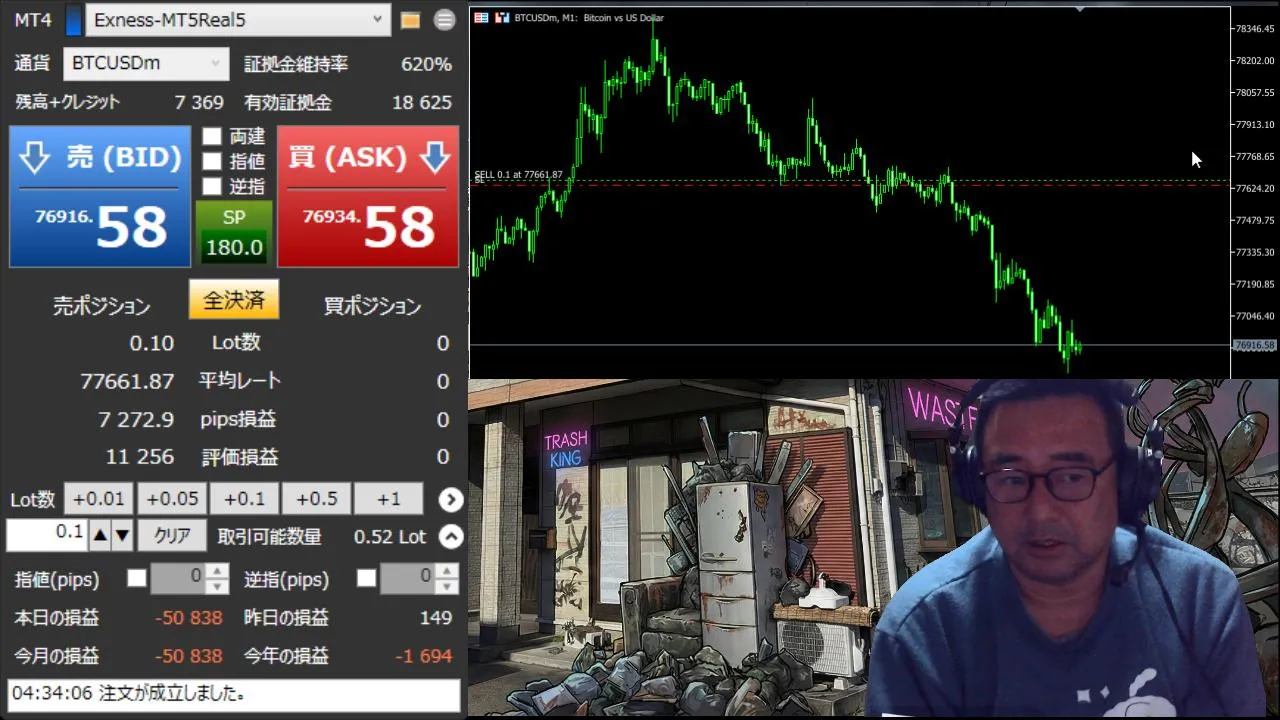Click the 全決済 close-all button
Image resolution: width=1280 pixels, height=720 pixels.
click(234, 300)
